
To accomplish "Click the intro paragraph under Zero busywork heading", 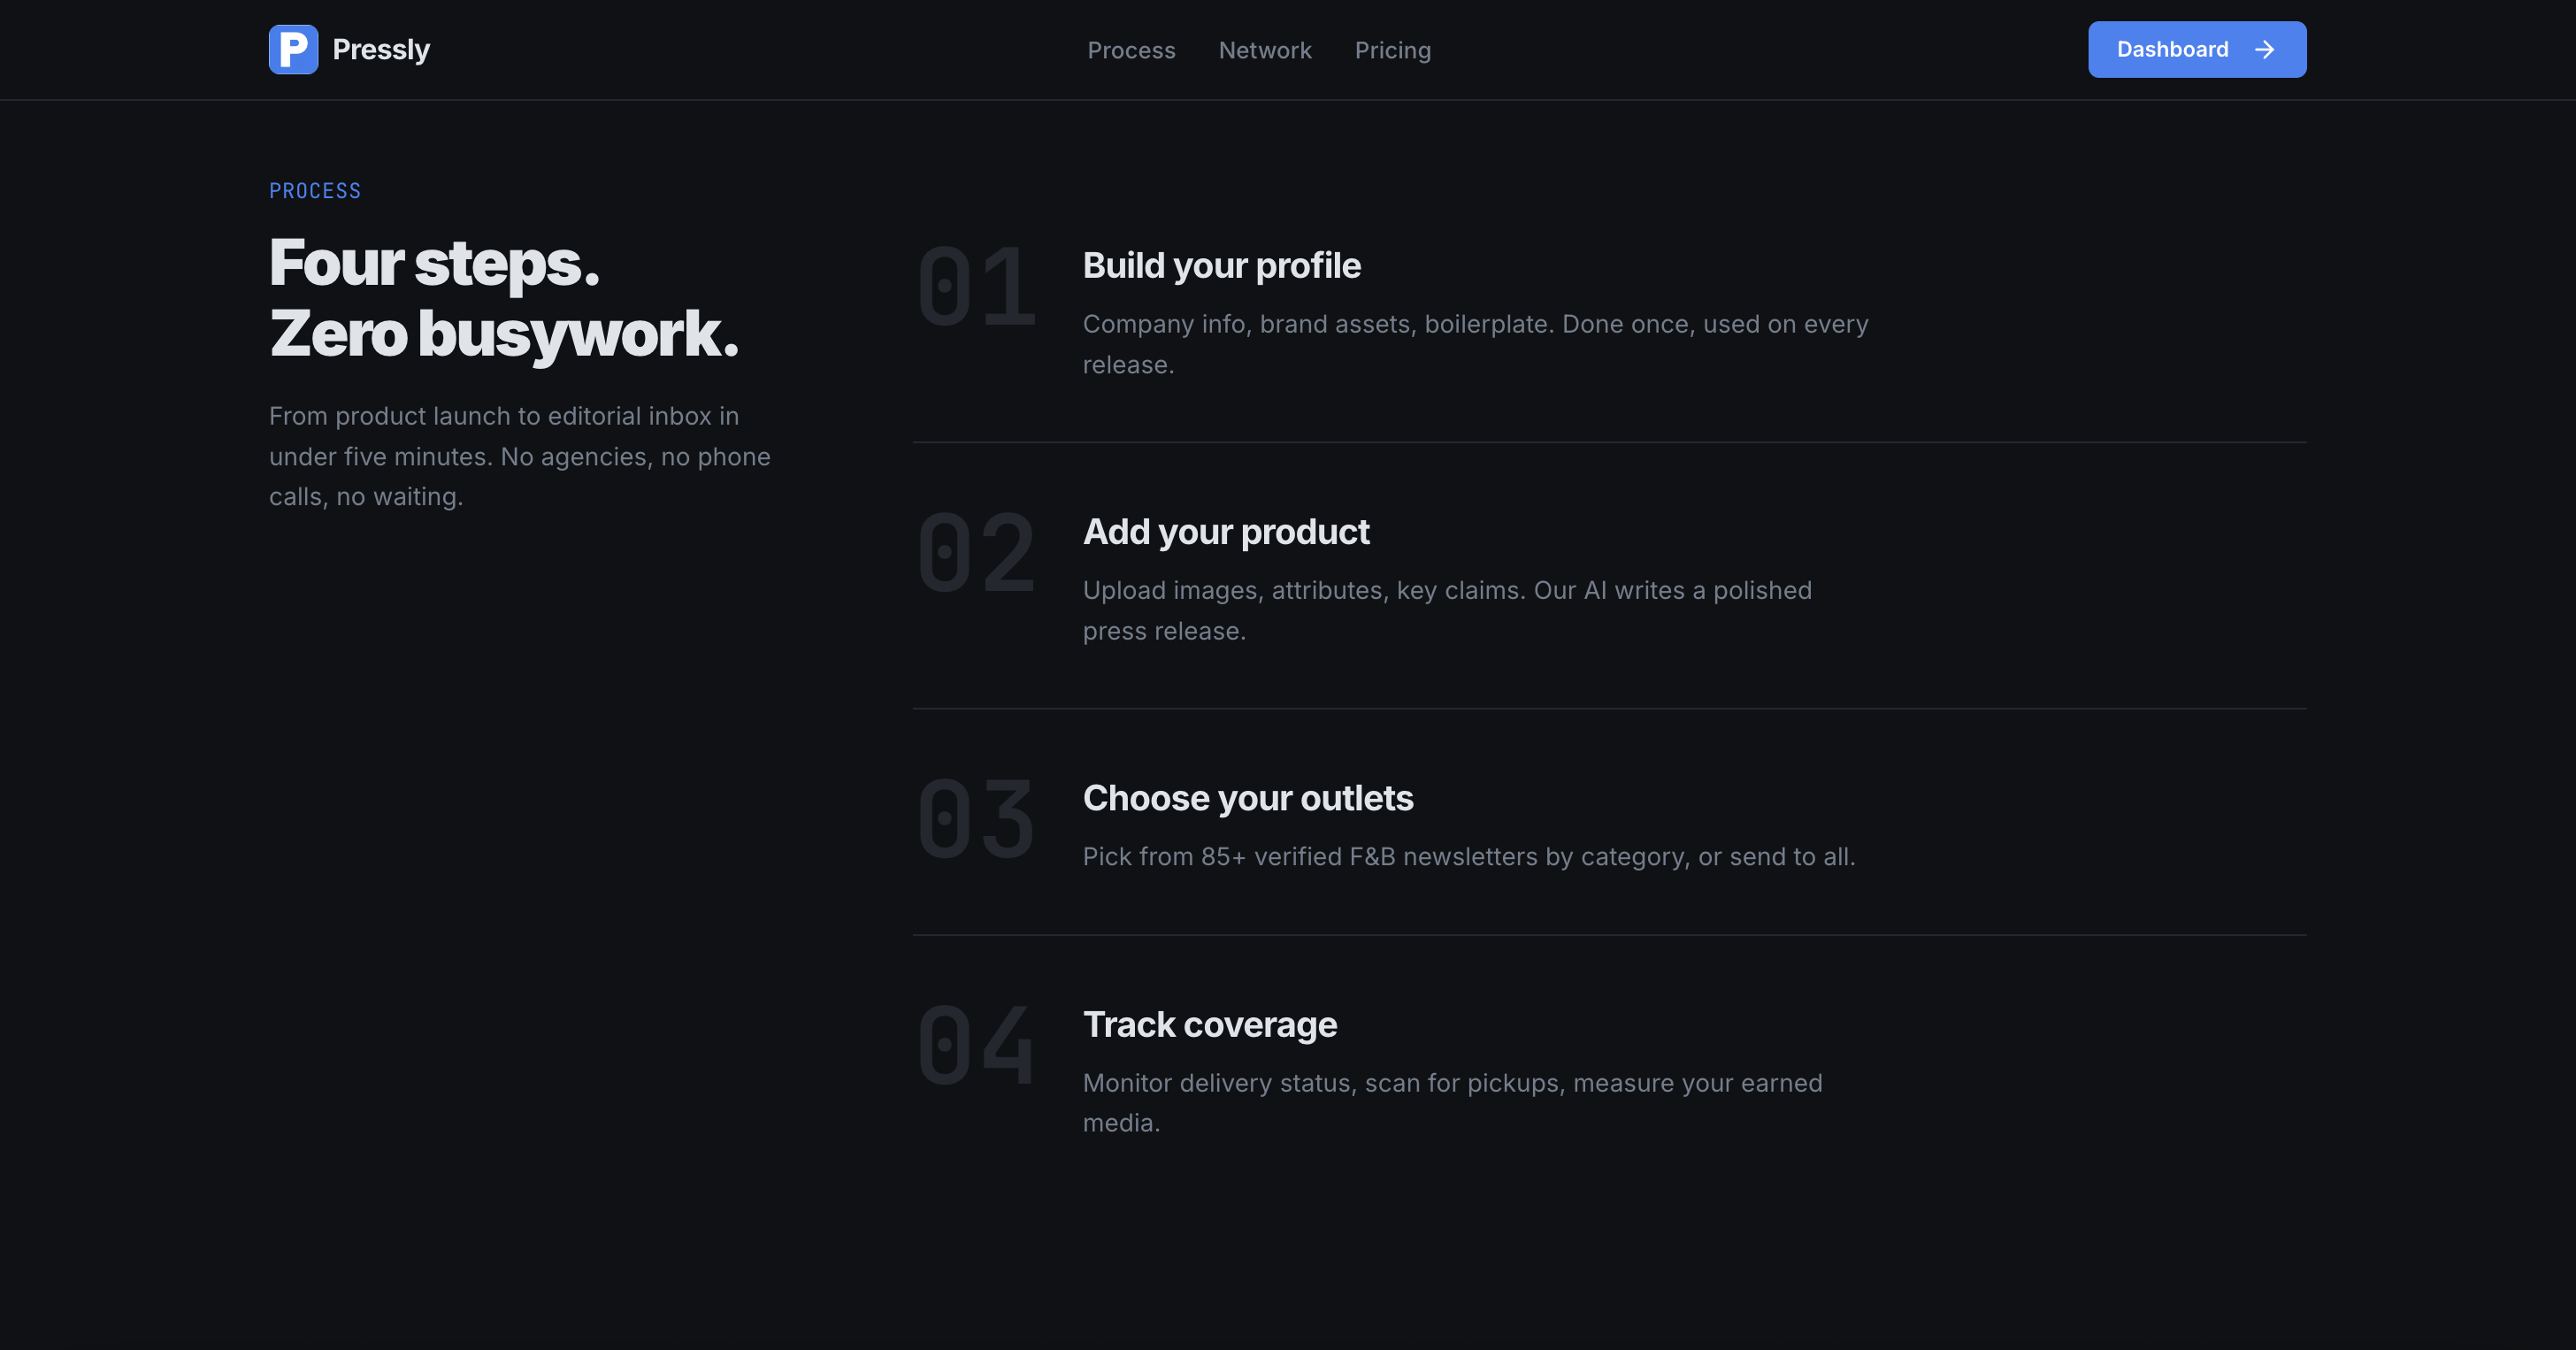I will pos(519,456).
